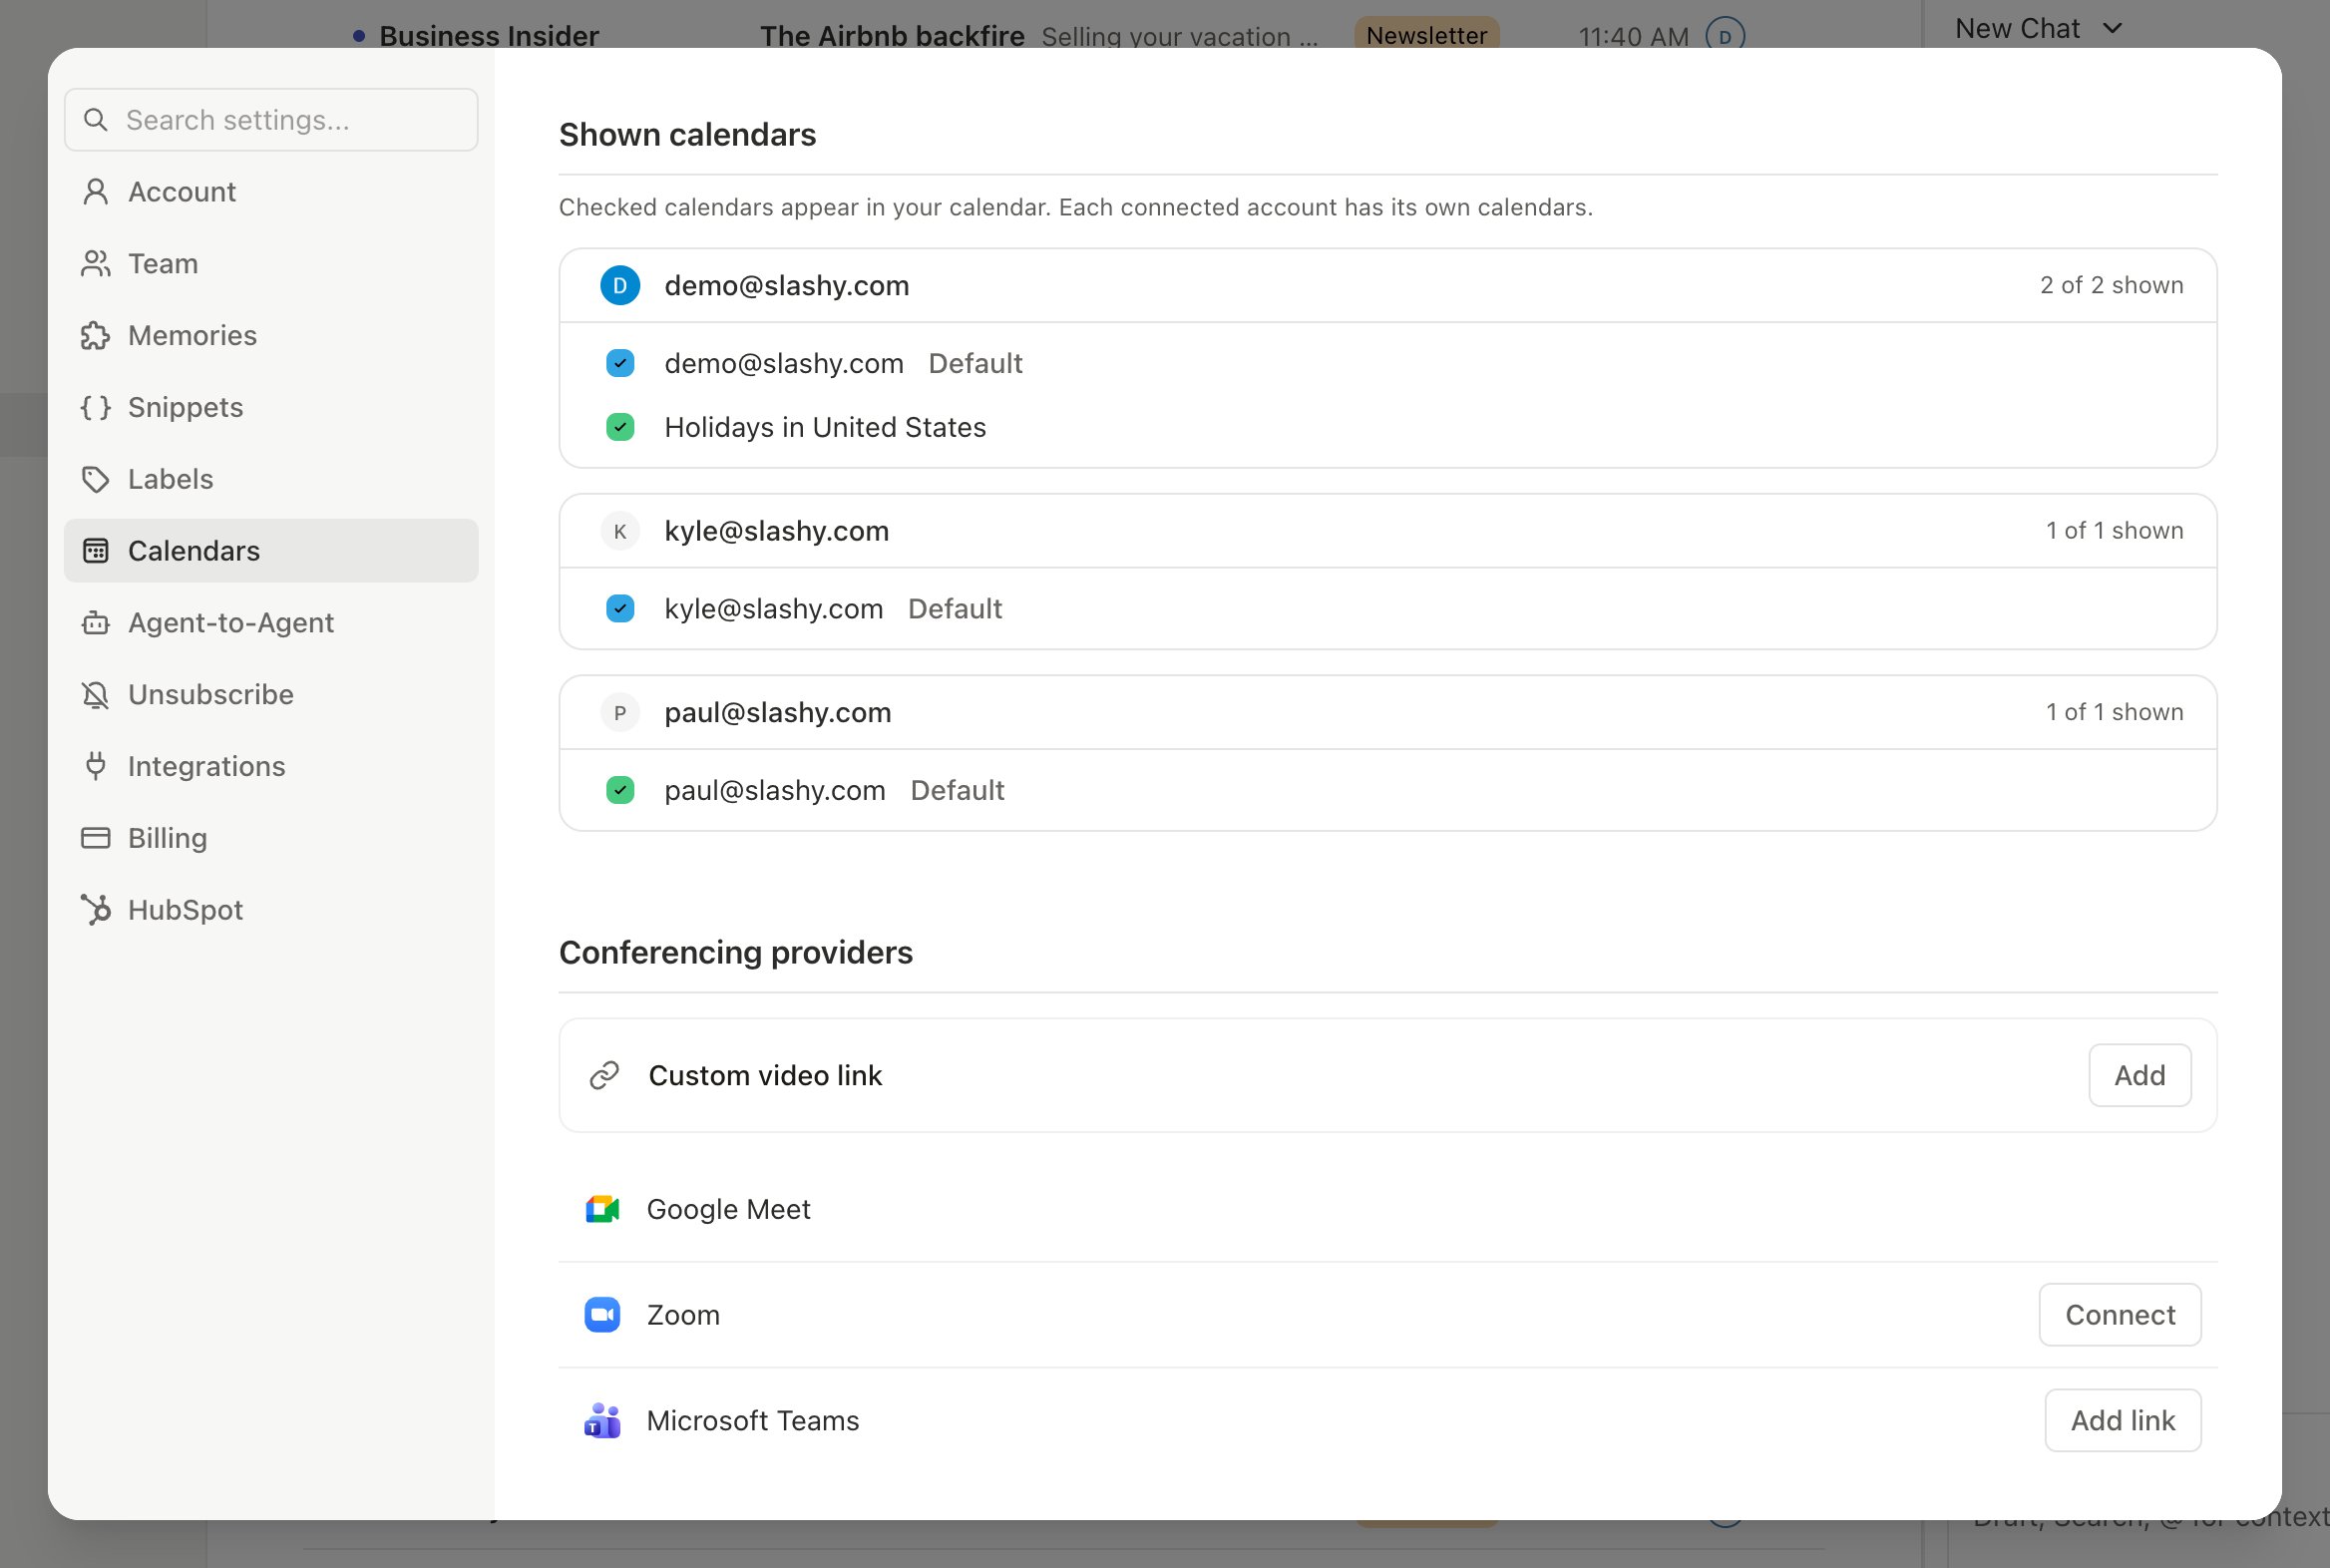This screenshot has height=1568, width=2330.
Task: Uncheck the paul@slashy.com Default calendar
Action: [620, 791]
